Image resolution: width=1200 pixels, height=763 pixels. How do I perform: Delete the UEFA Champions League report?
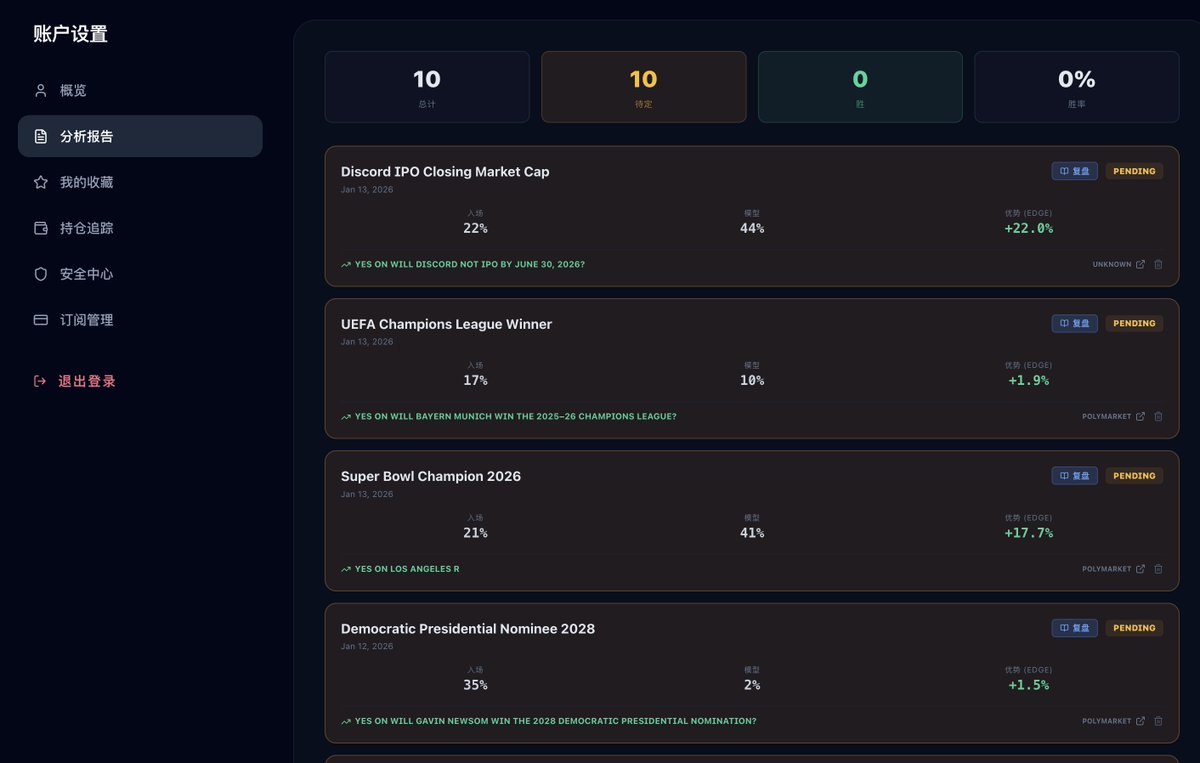pos(1158,416)
